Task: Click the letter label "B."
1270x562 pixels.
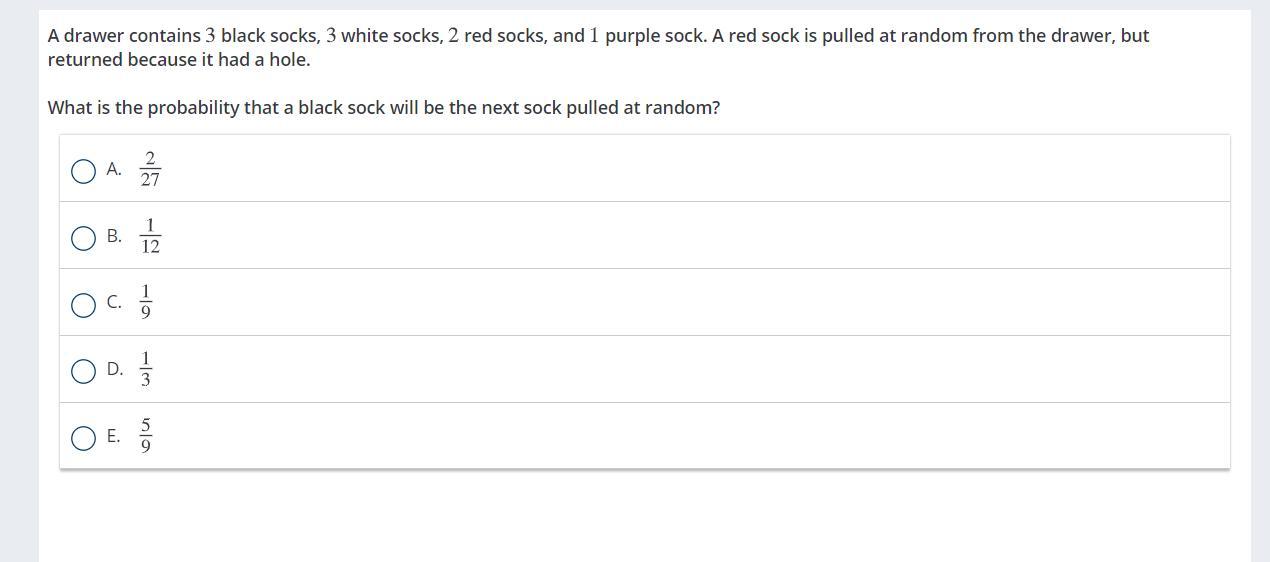Action: click(114, 236)
